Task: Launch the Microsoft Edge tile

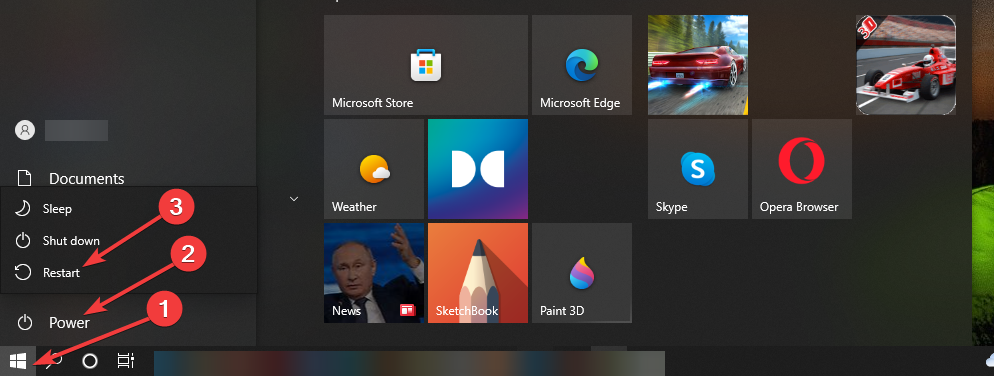Action: pyautogui.click(x=581, y=65)
